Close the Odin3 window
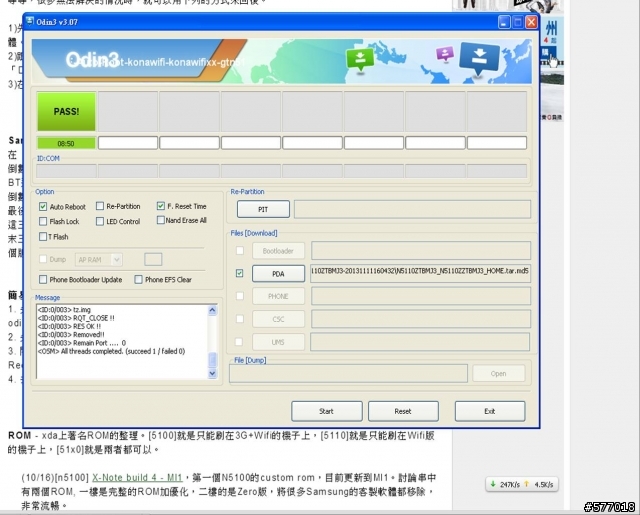This screenshot has width=640, height=515. 531,22
